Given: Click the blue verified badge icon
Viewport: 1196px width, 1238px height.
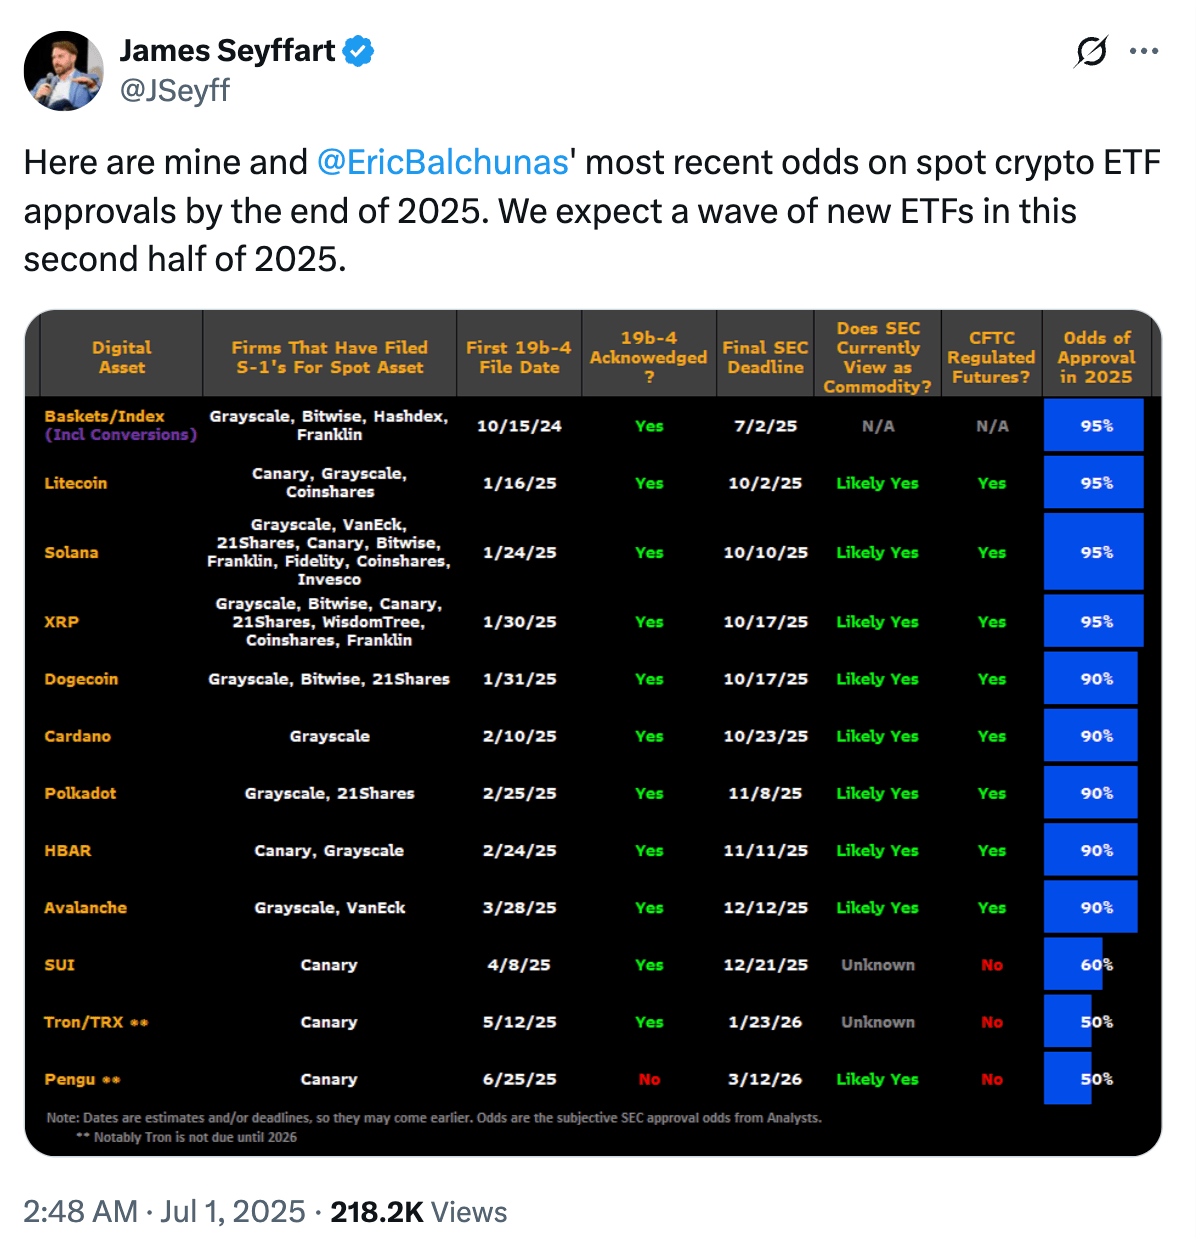Looking at the screenshot, I should pyautogui.click(x=359, y=51).
